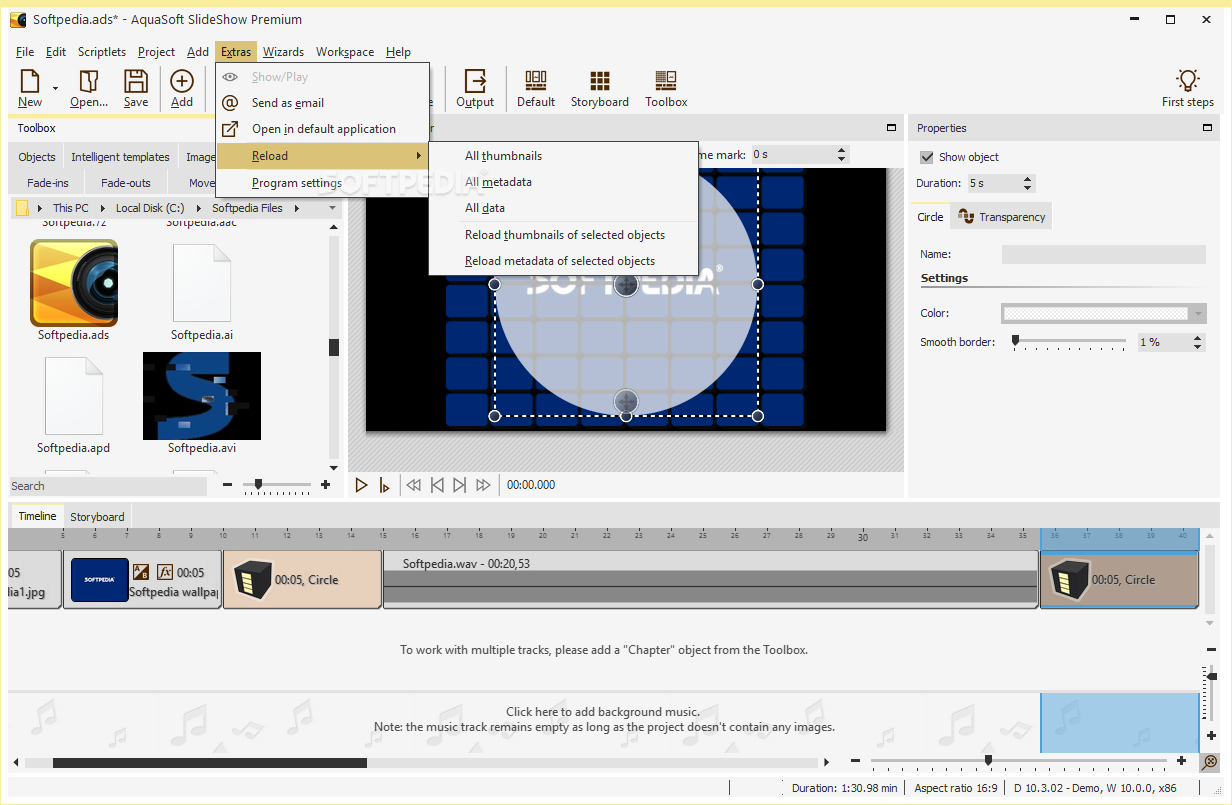1232x805 pixels.
Task: Choose Reload thumbnails of selected objects
Action: (x=563, y=235)
